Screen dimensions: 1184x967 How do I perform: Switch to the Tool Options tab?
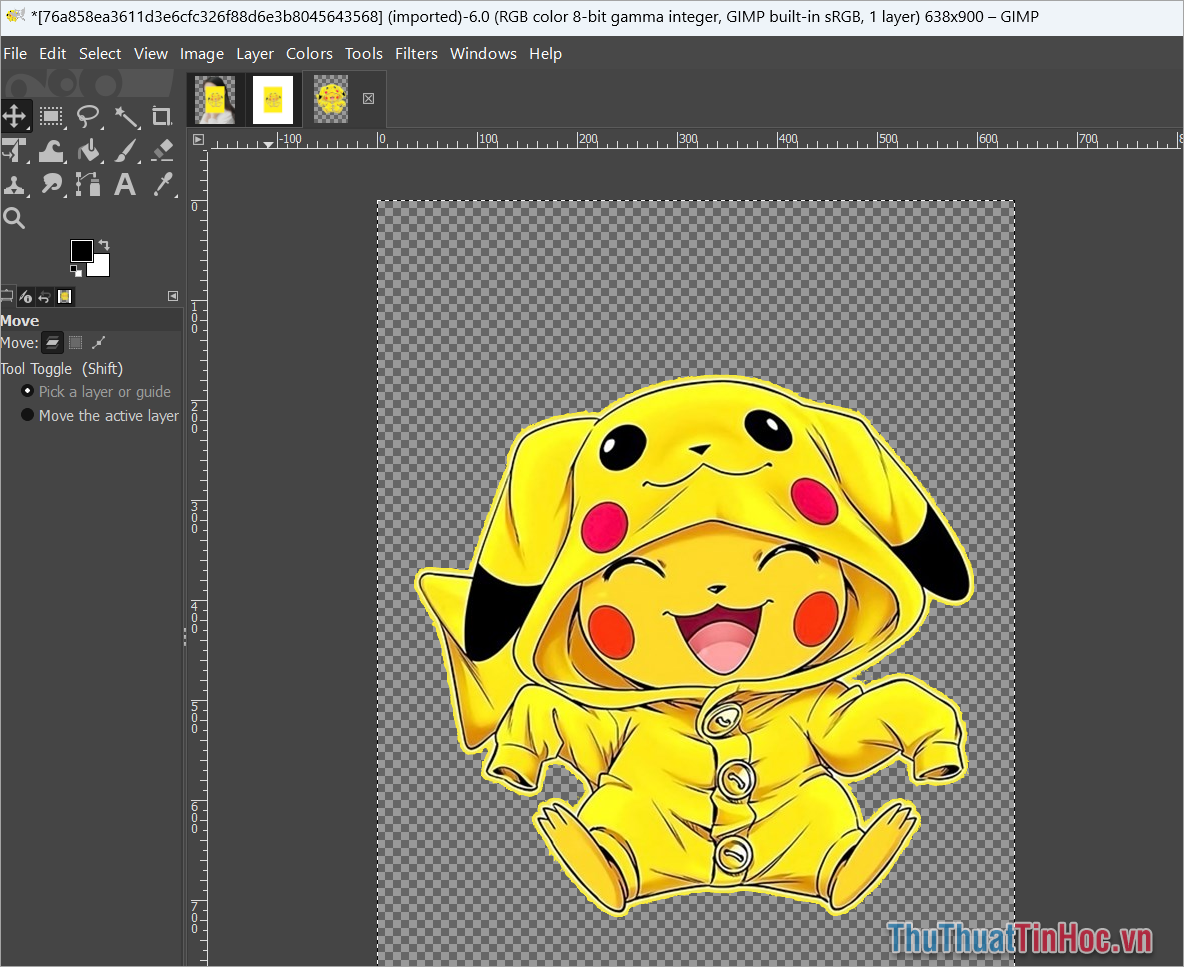click(x=7, y=297)
